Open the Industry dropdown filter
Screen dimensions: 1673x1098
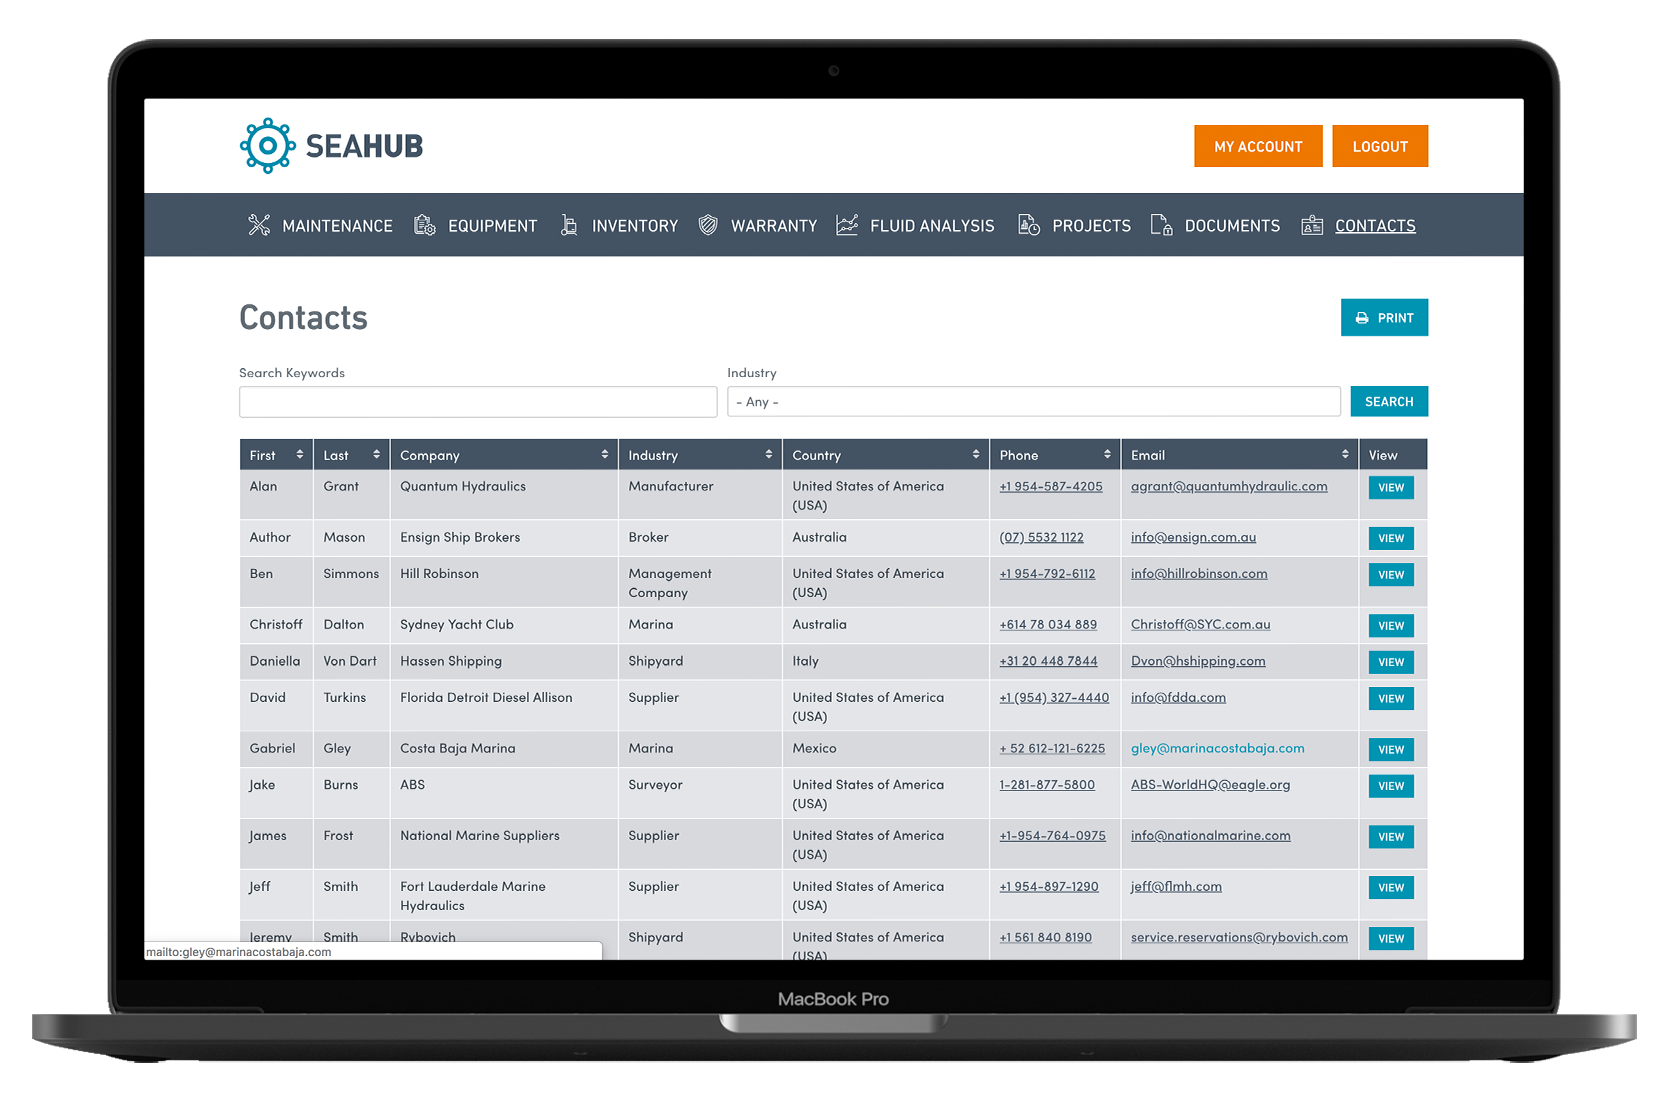[x=1033, y=401]
